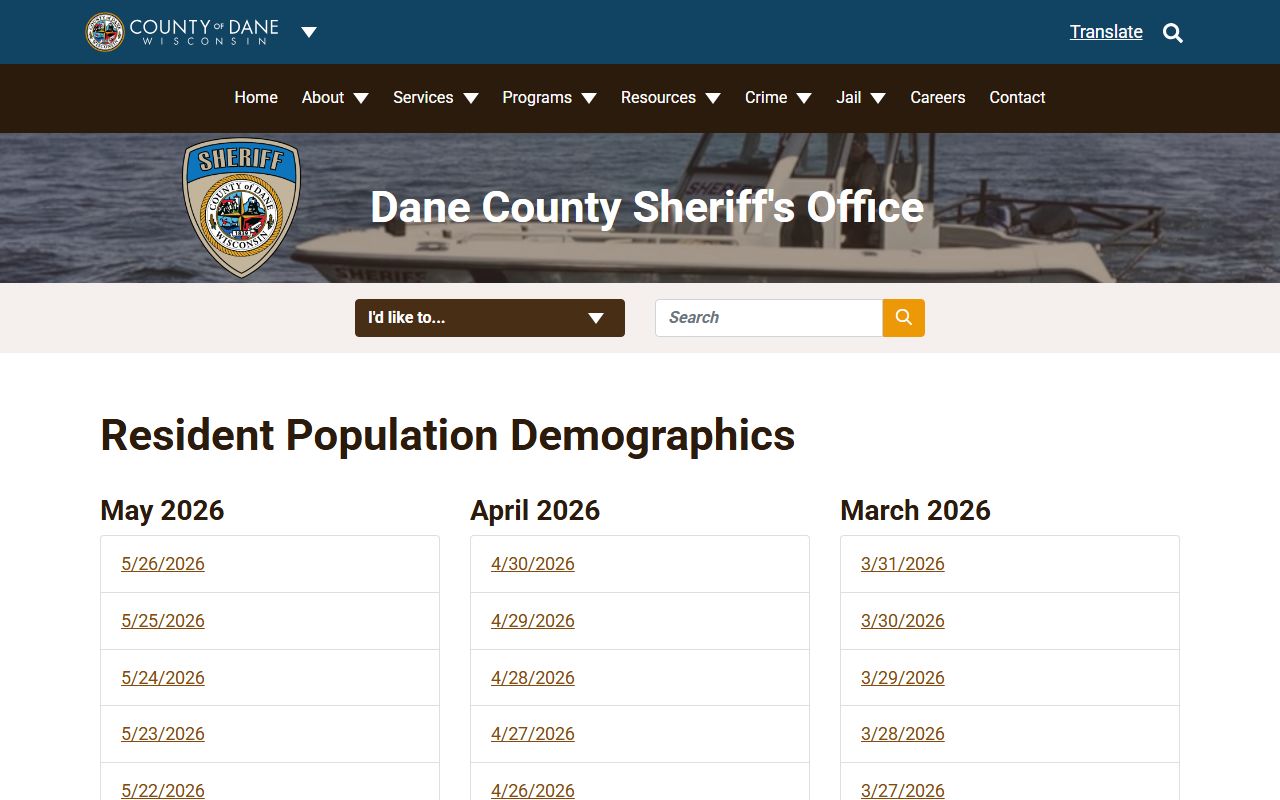
Task: Click the 3/28/2026 link
Action: point(903,734)
